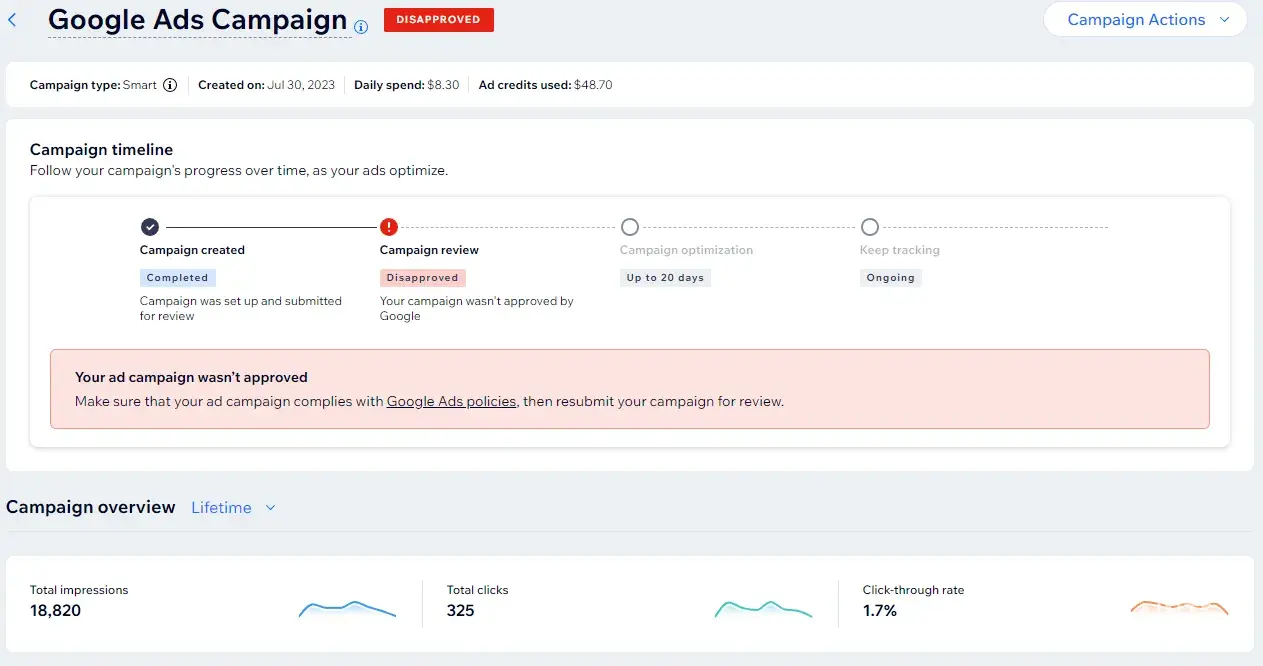The width and height of the screenshot is (1263, 666).
Task: Click the Total impressions sparkline chart
Action: coord(347,609)
